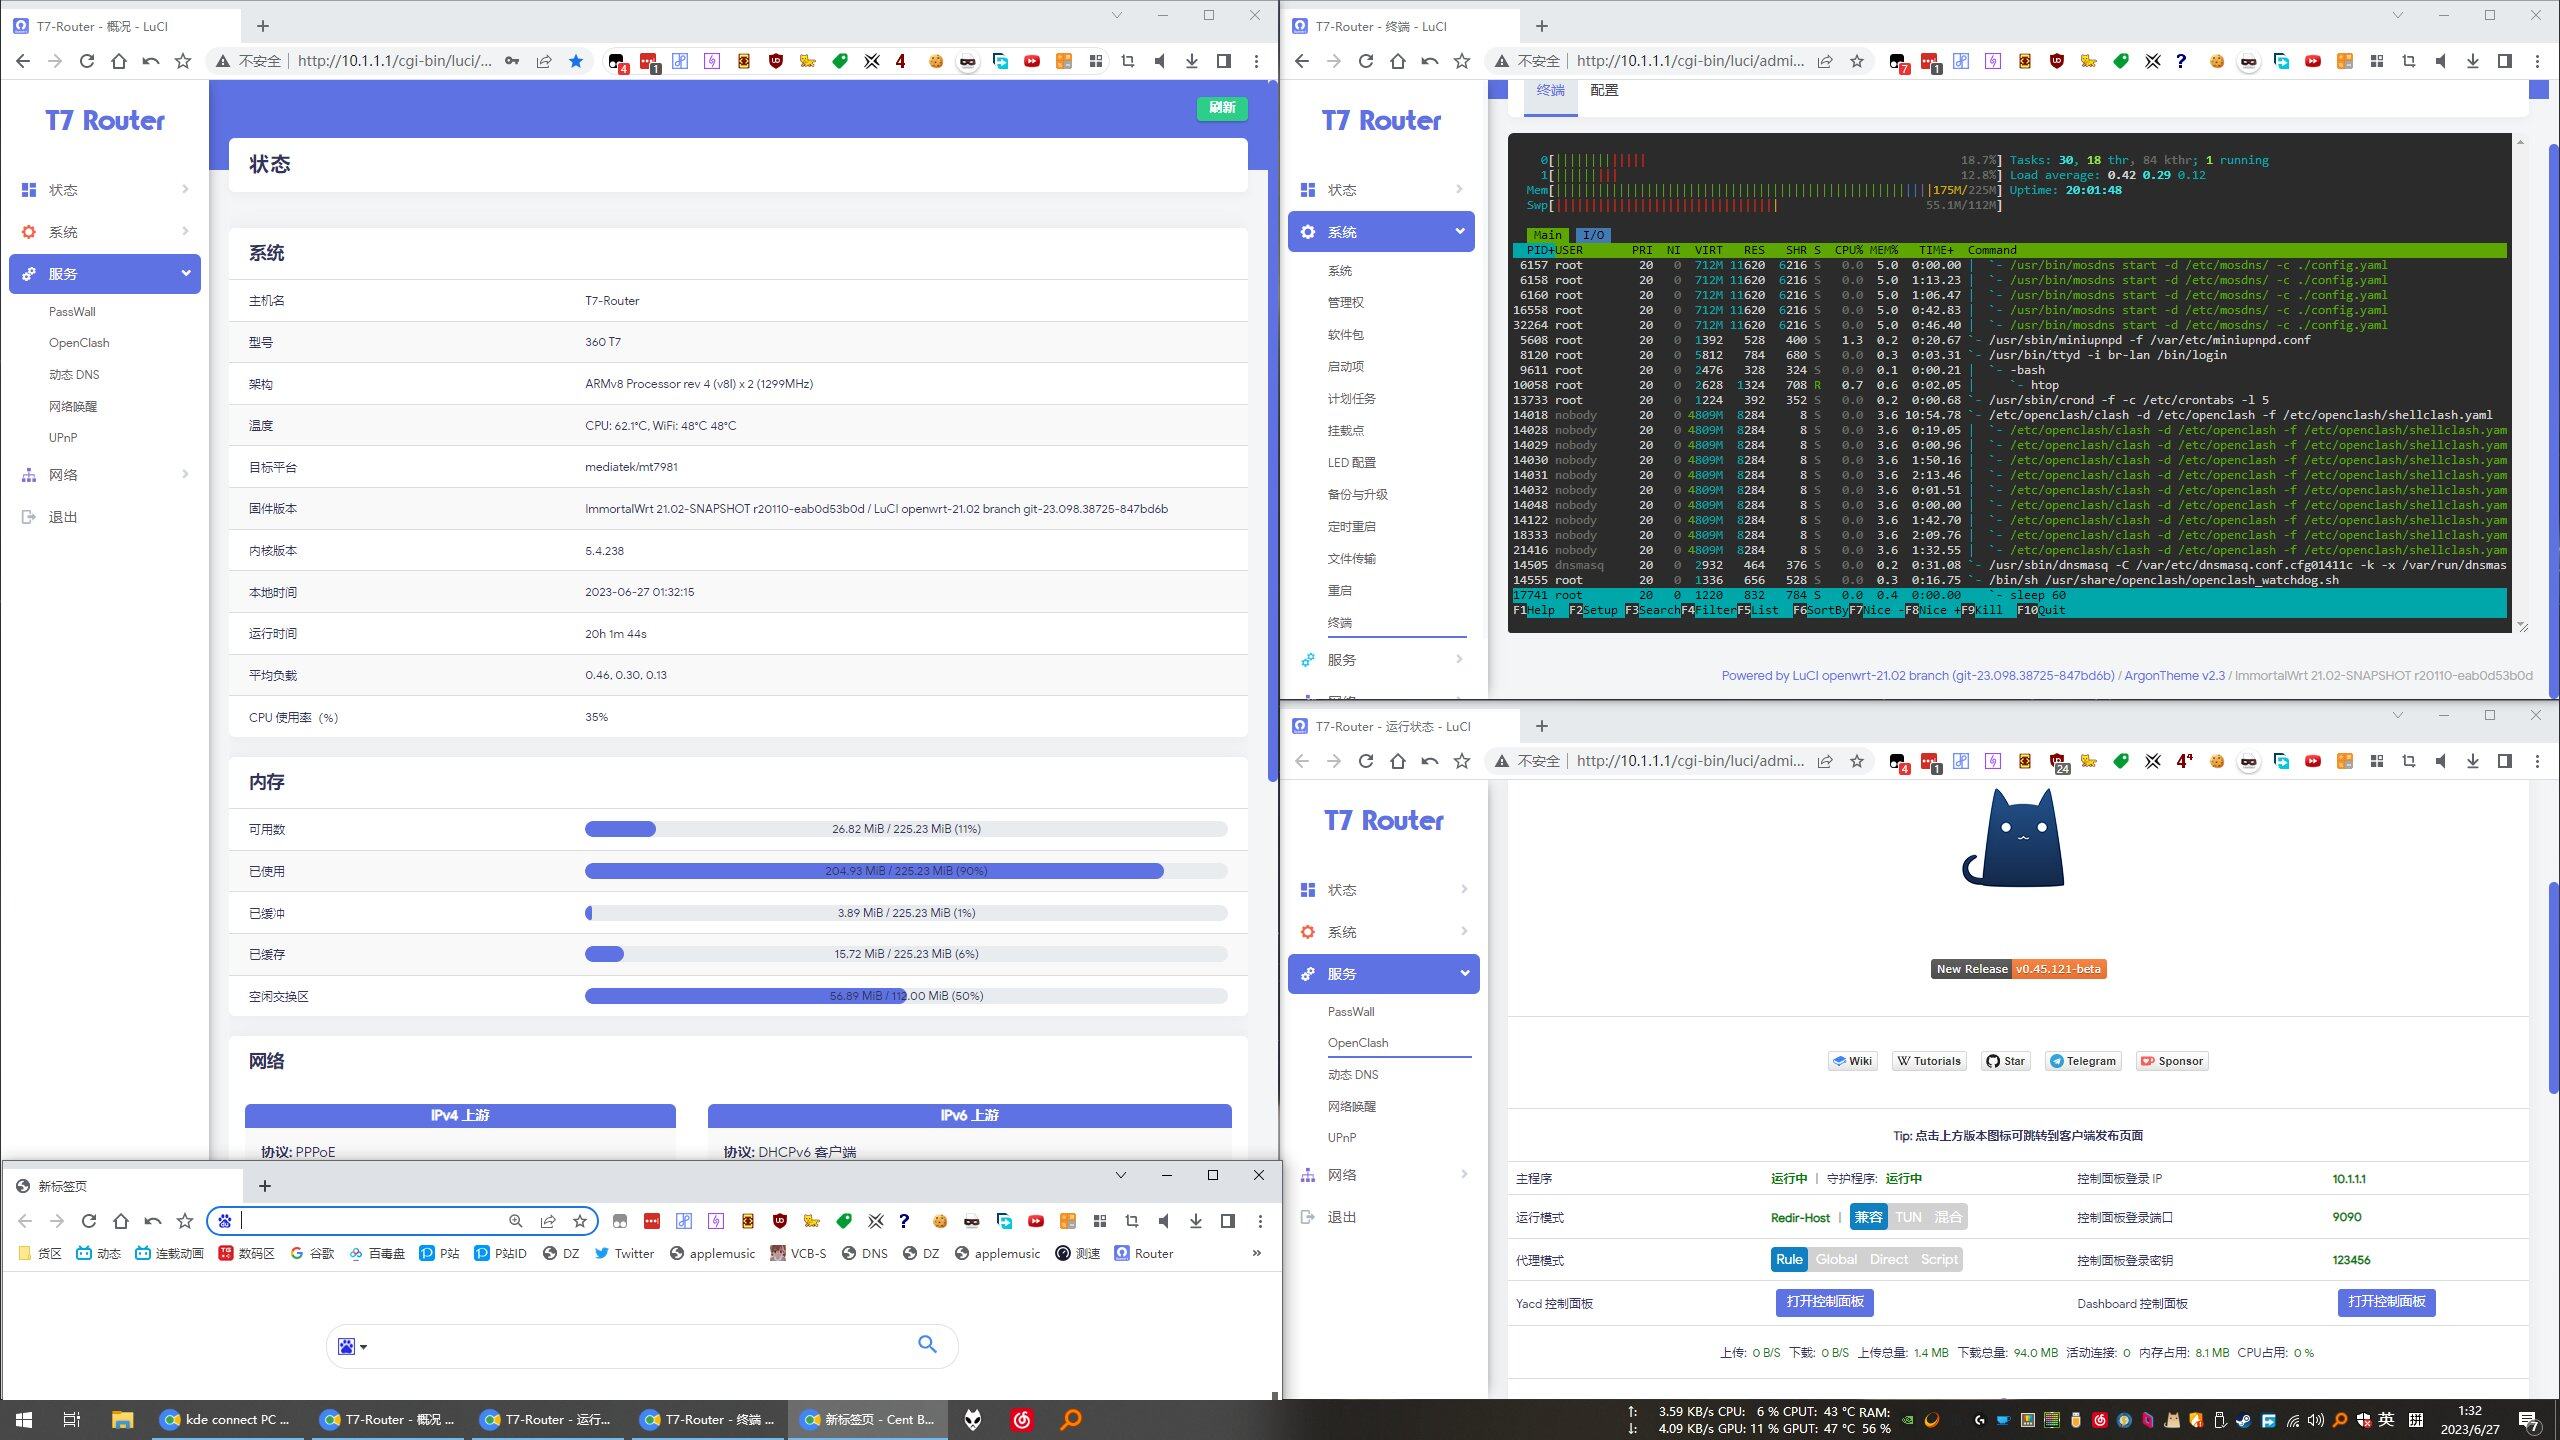Open the Tutorials badge link
The height and width of the screenshot is (1440, 2560).
point(1929,1061)
